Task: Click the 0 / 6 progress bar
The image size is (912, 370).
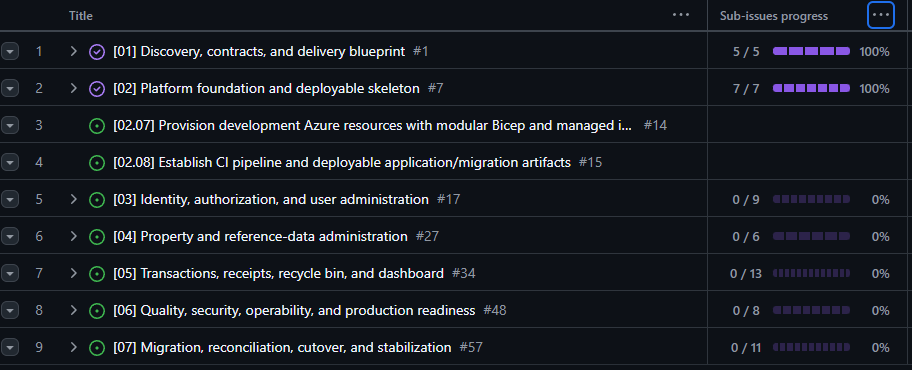Action: pos(811,237)
